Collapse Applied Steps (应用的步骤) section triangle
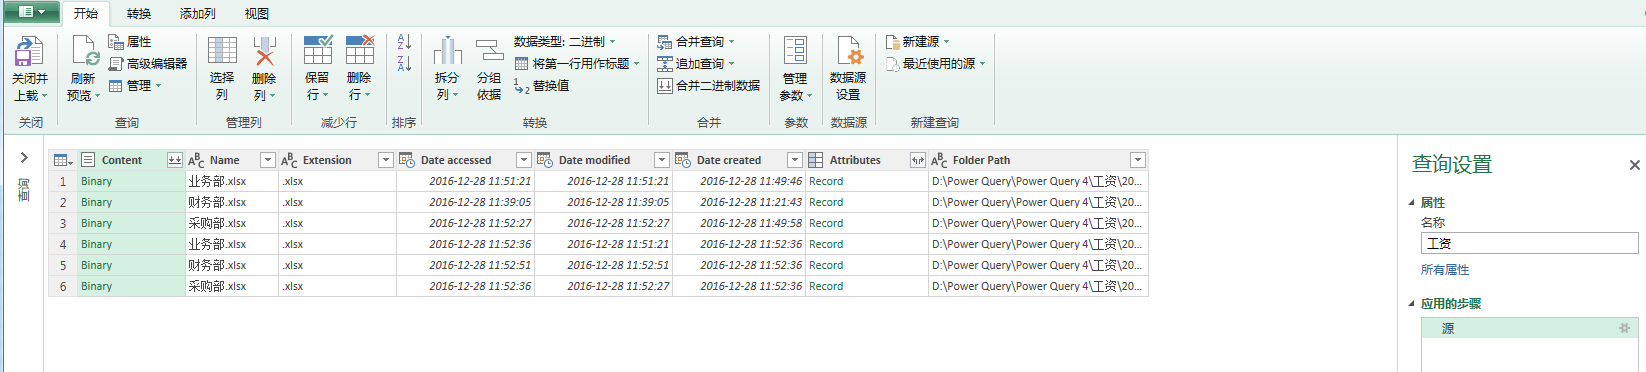This screenshot has width=1646, height=372. tap(1412, 304)
